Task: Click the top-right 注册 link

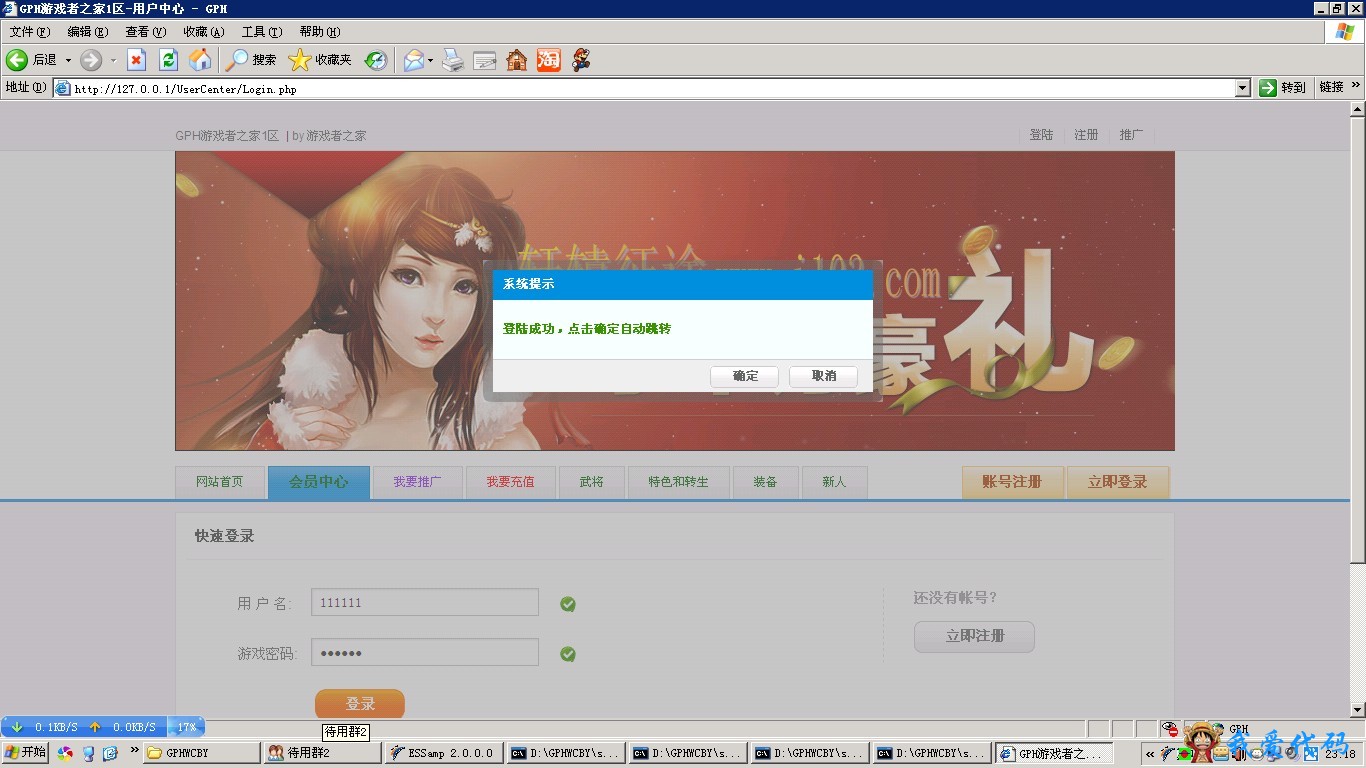Action: pos(1086,135)
